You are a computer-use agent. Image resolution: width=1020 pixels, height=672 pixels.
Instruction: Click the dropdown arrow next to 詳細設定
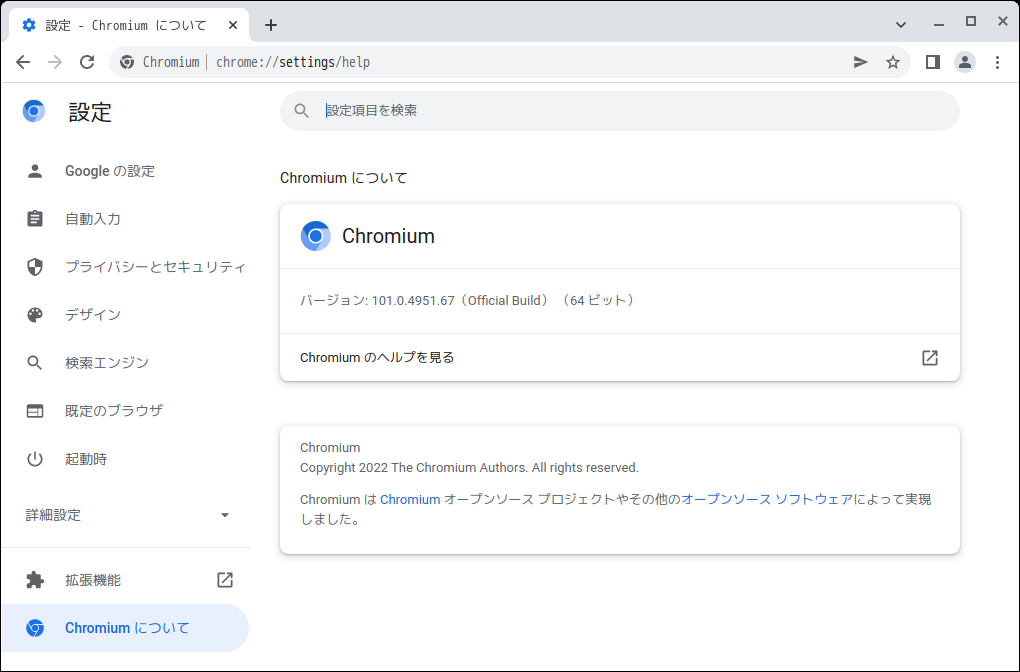[225, 515]
